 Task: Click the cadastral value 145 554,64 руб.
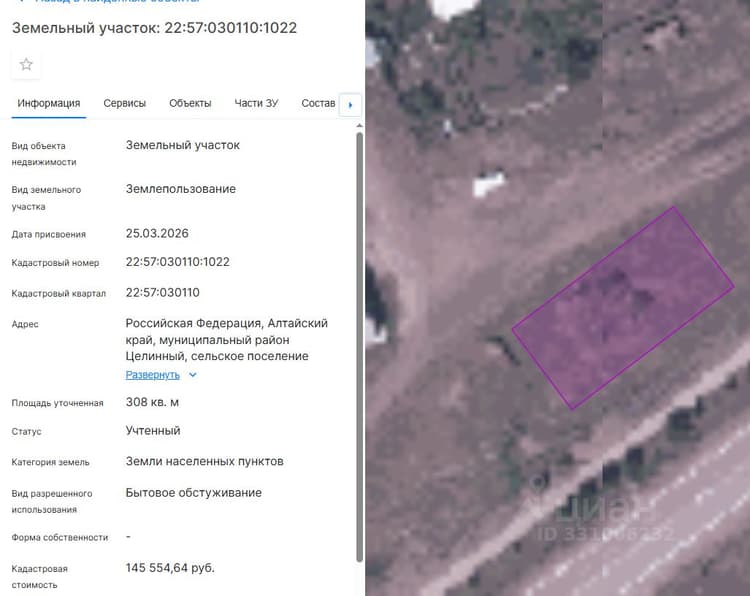[x=170, y=568]
